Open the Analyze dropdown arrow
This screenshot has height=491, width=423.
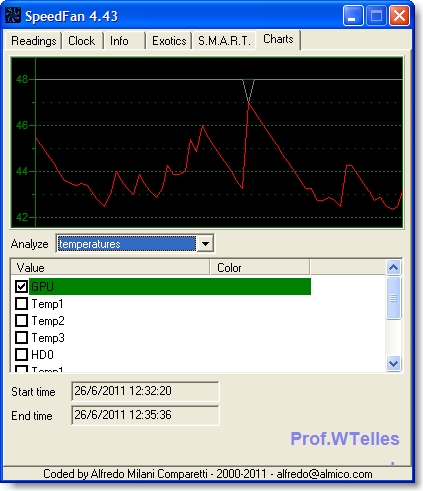pyautogui.click(x=205, y=244)
